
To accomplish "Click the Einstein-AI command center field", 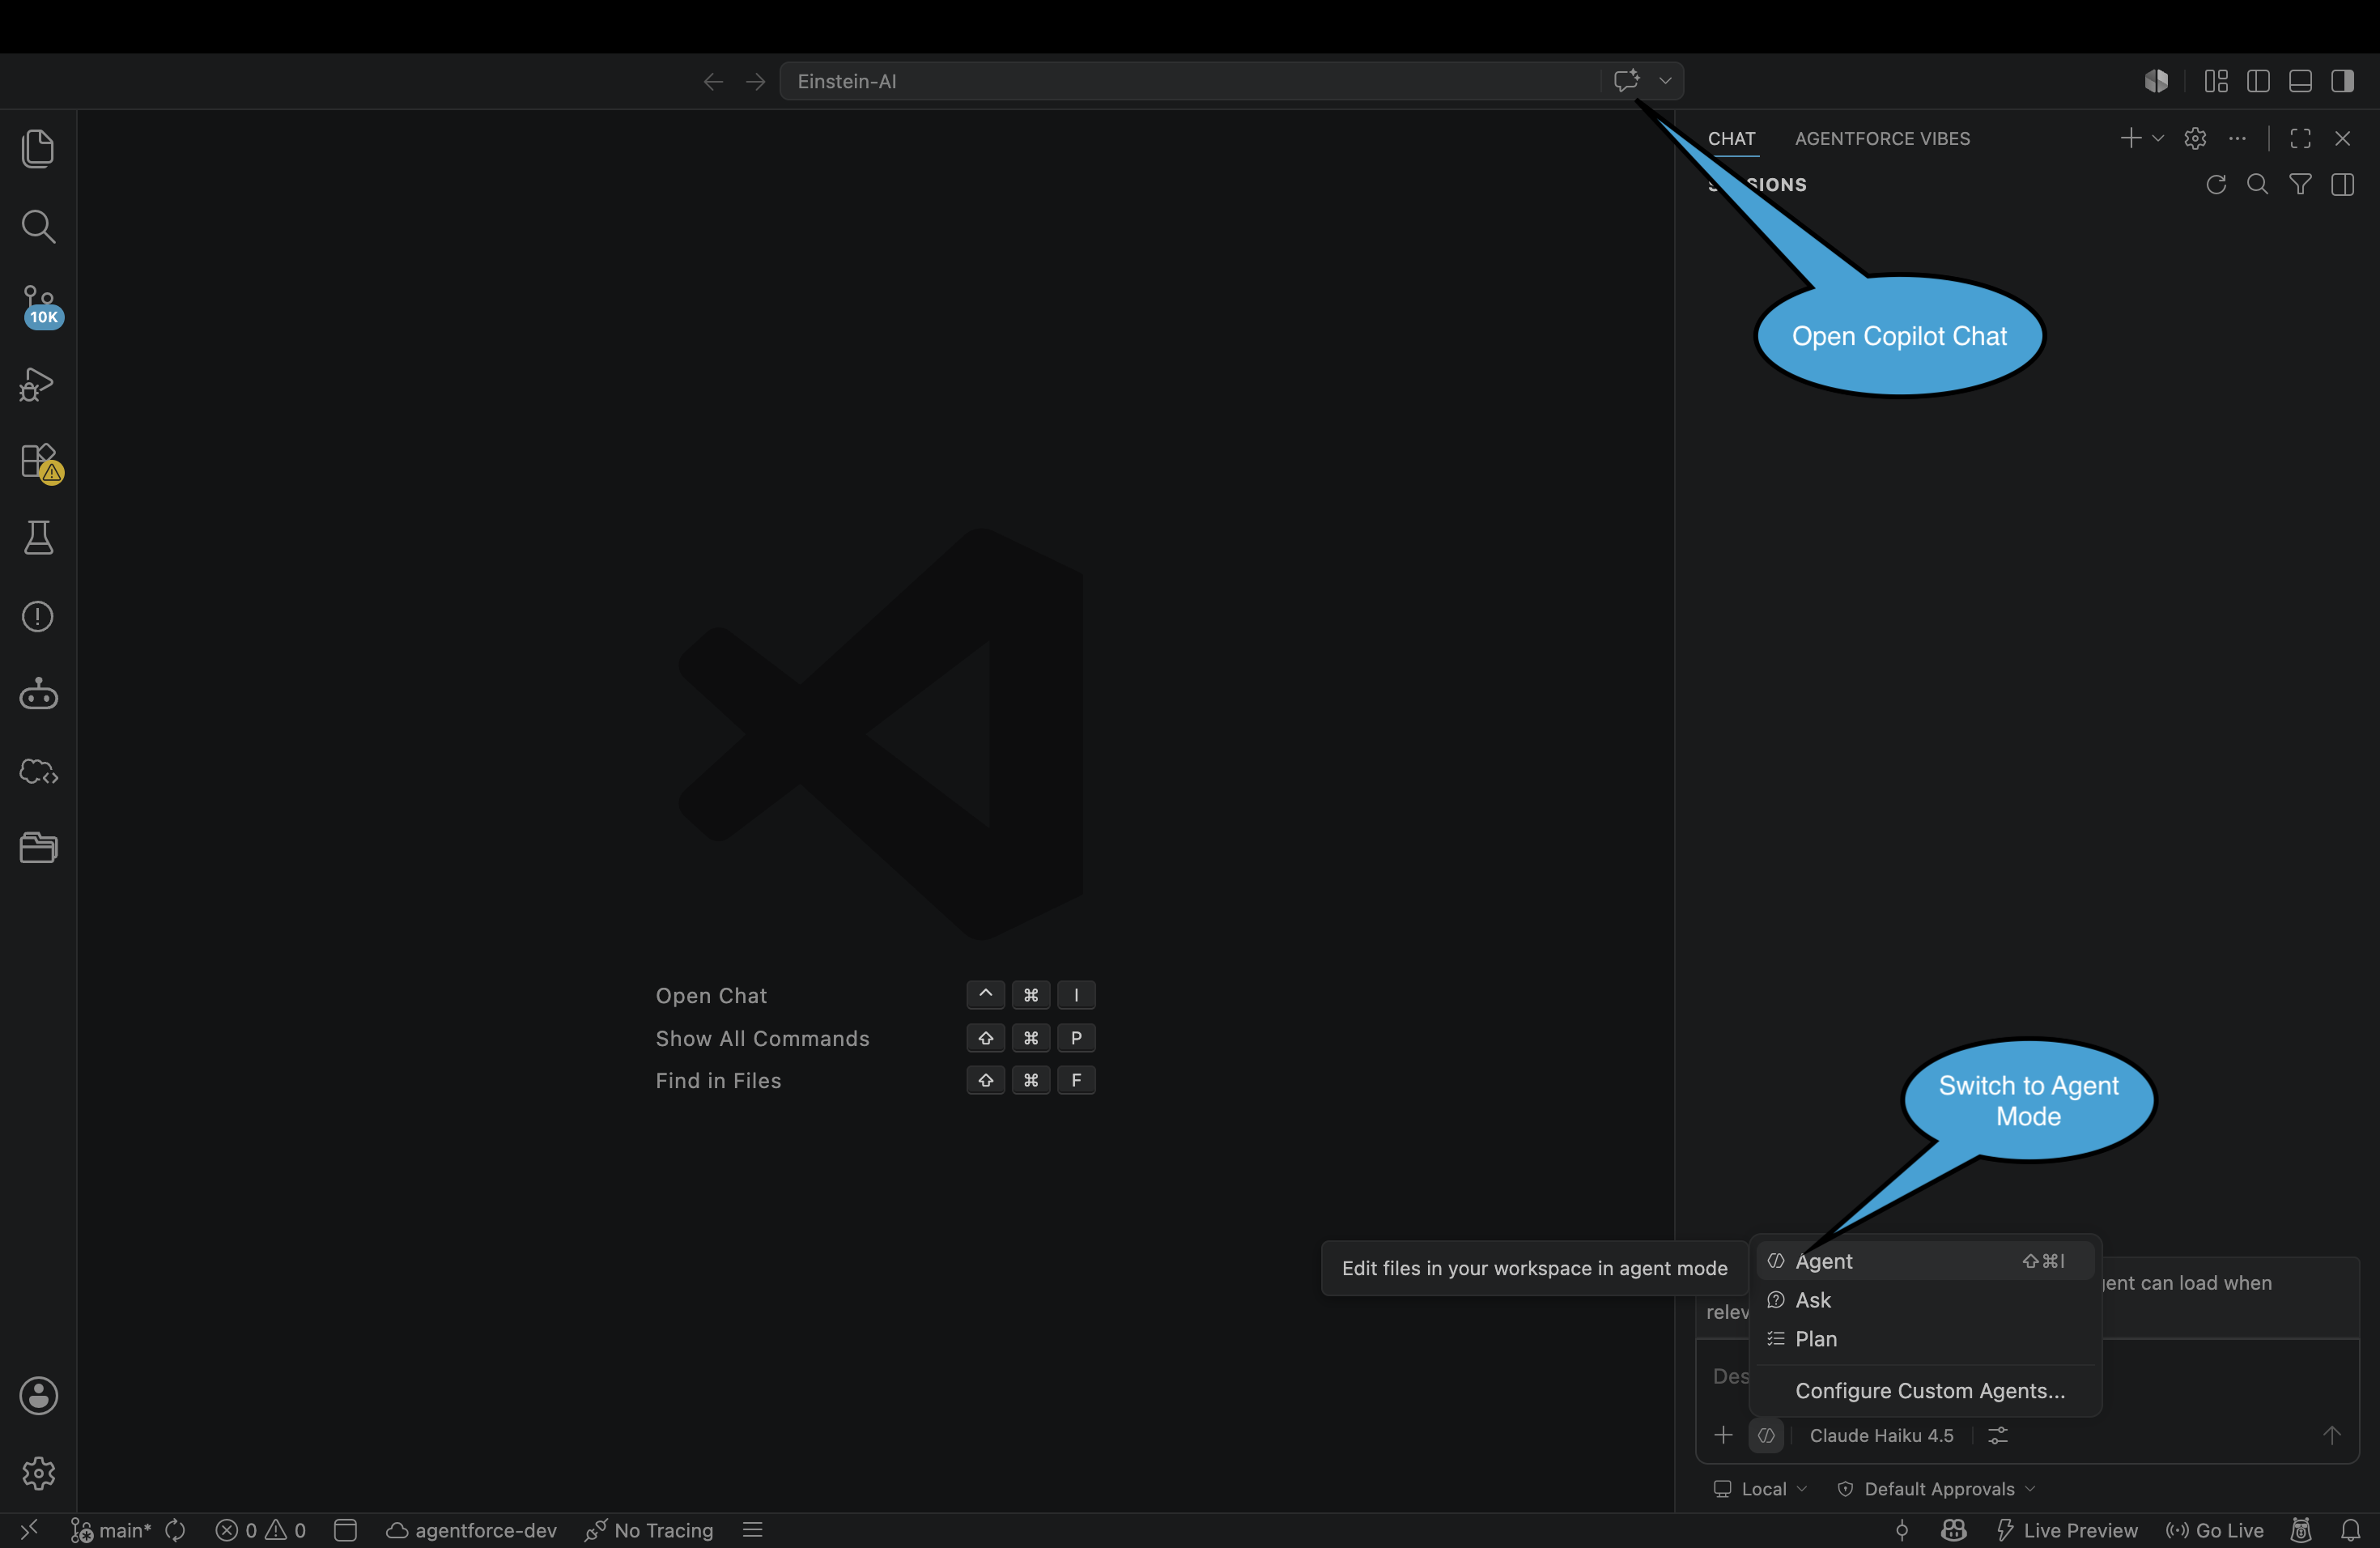I will pos(1189,81).
